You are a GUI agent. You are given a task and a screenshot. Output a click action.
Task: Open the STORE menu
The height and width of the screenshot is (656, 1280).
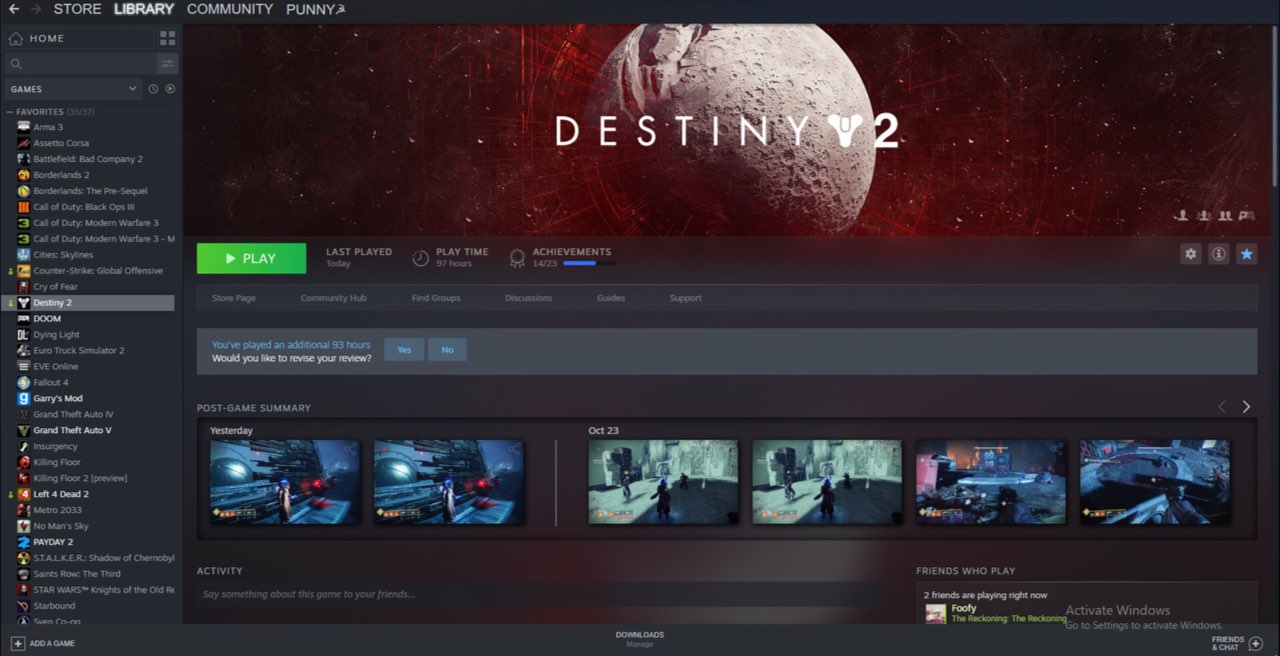[77, 9]
